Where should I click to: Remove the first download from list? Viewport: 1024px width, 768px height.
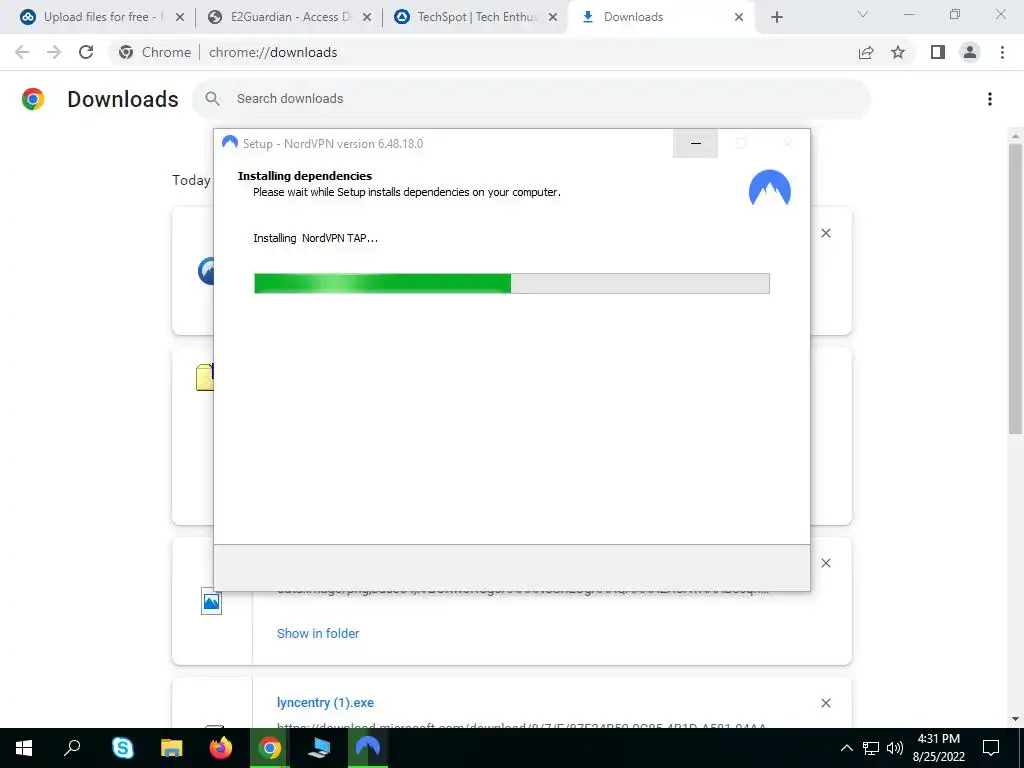(x=826, y=233)
